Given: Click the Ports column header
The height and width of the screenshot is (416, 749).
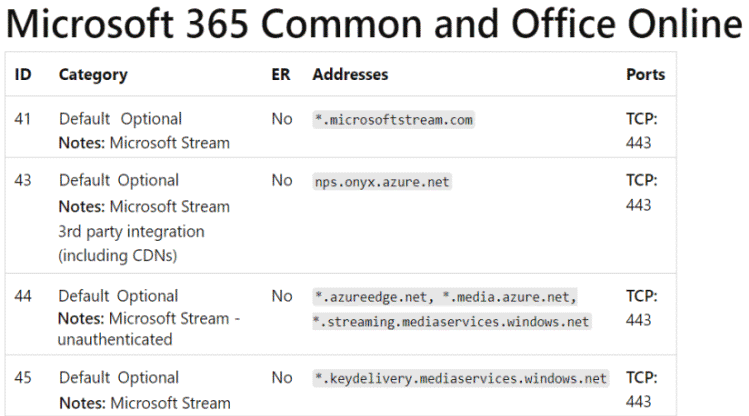Looking at the screenshot, I should [x=645, y=75].
